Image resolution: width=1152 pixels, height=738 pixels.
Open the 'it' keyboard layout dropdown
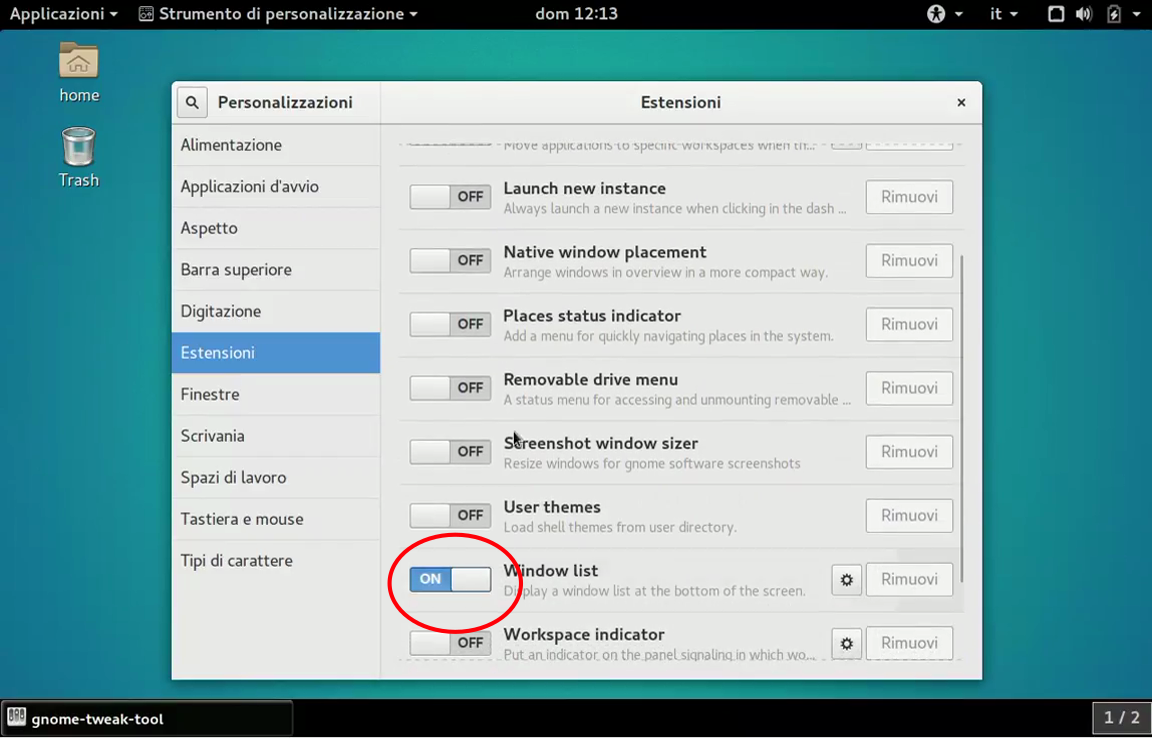1003,14
